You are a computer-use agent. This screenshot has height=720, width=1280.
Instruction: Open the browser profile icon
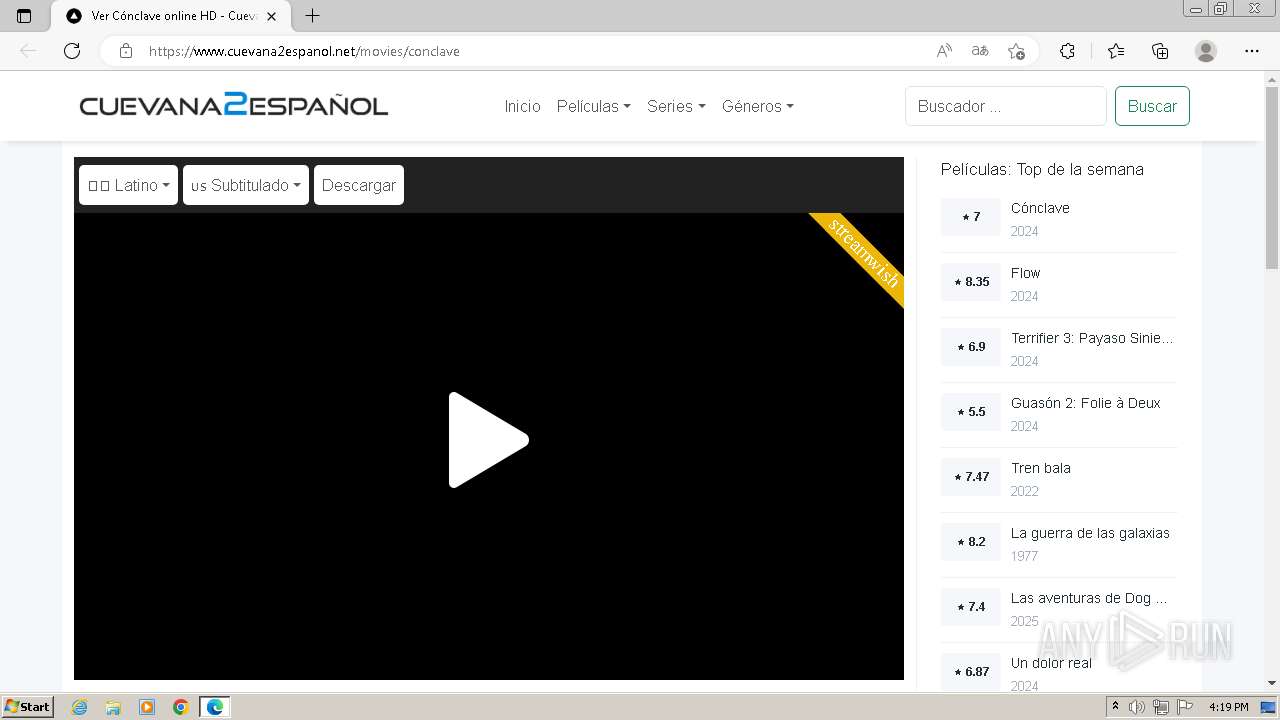tap(1206, 51)
